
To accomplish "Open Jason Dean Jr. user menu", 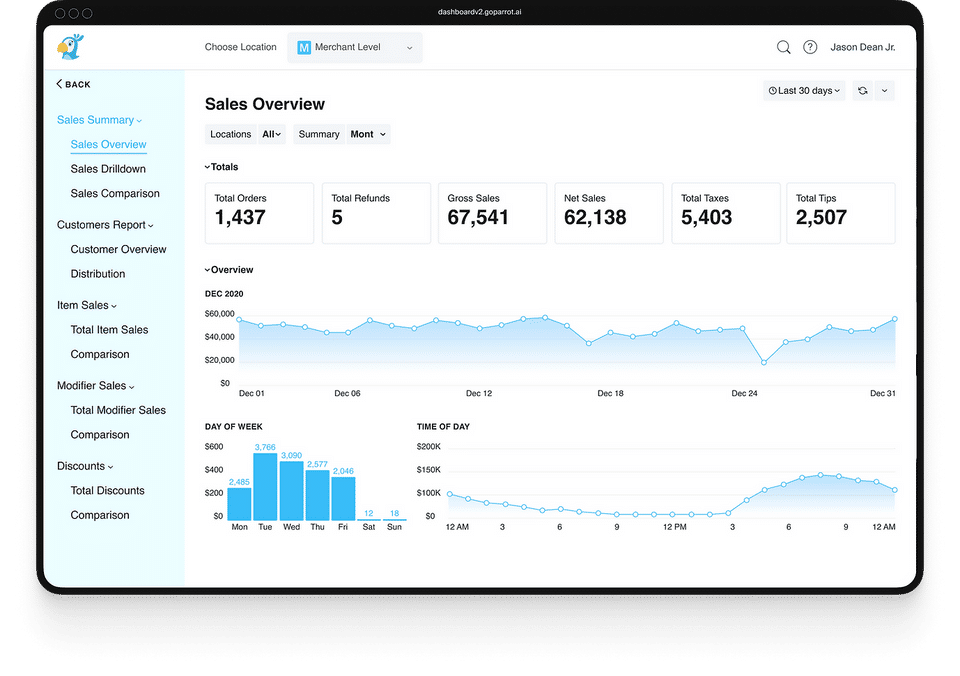I will tap(862, 47).
